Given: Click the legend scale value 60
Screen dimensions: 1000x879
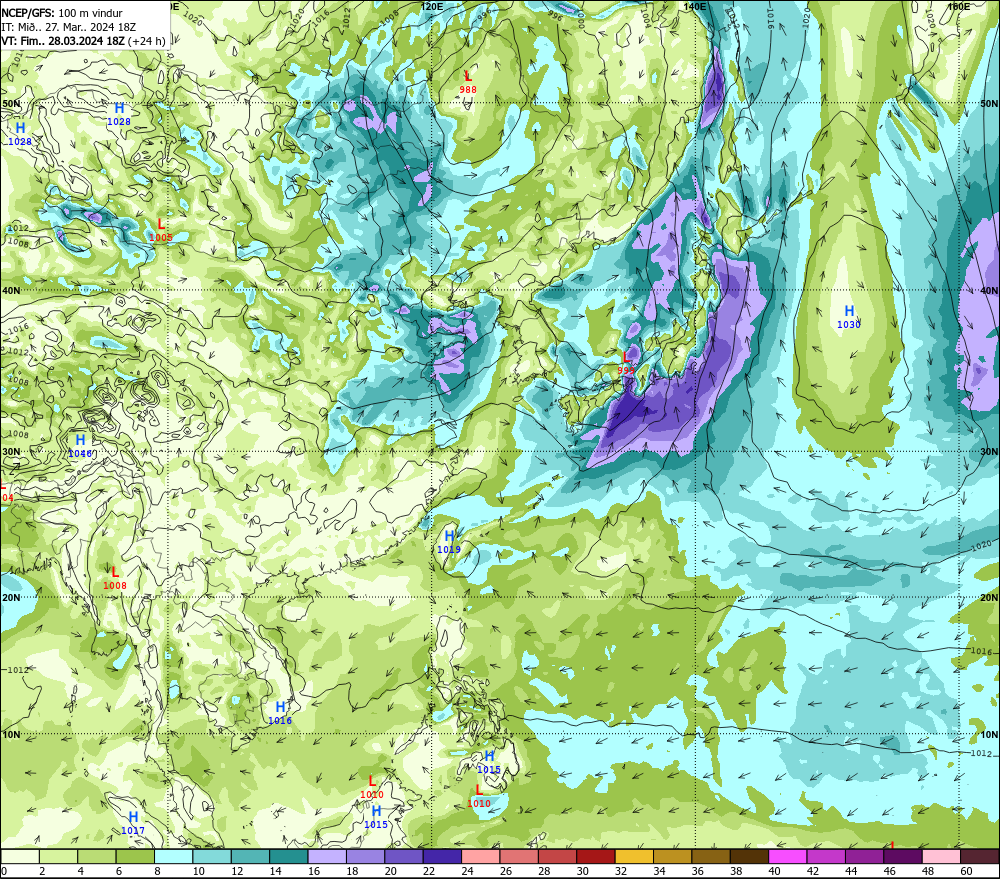Looking at the screenshot, I should click(966, 871).
